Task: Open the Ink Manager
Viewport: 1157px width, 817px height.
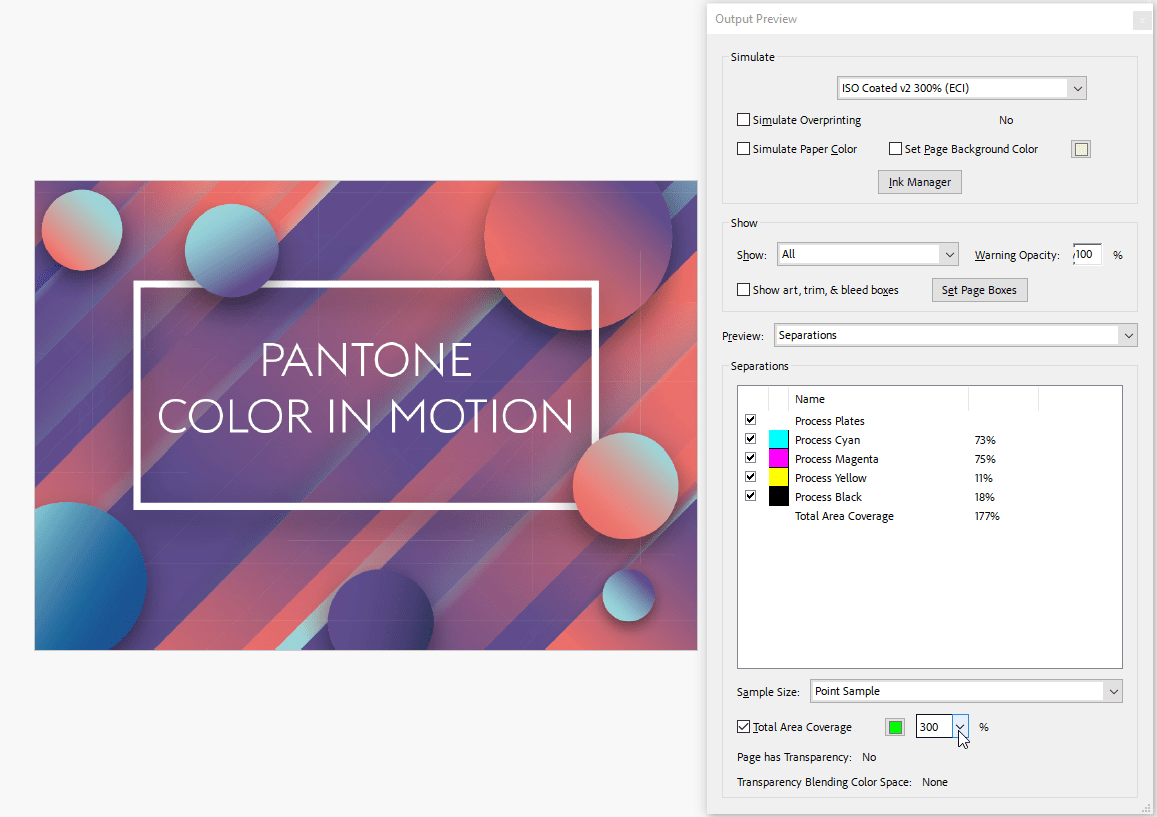Action: point(919,182)
